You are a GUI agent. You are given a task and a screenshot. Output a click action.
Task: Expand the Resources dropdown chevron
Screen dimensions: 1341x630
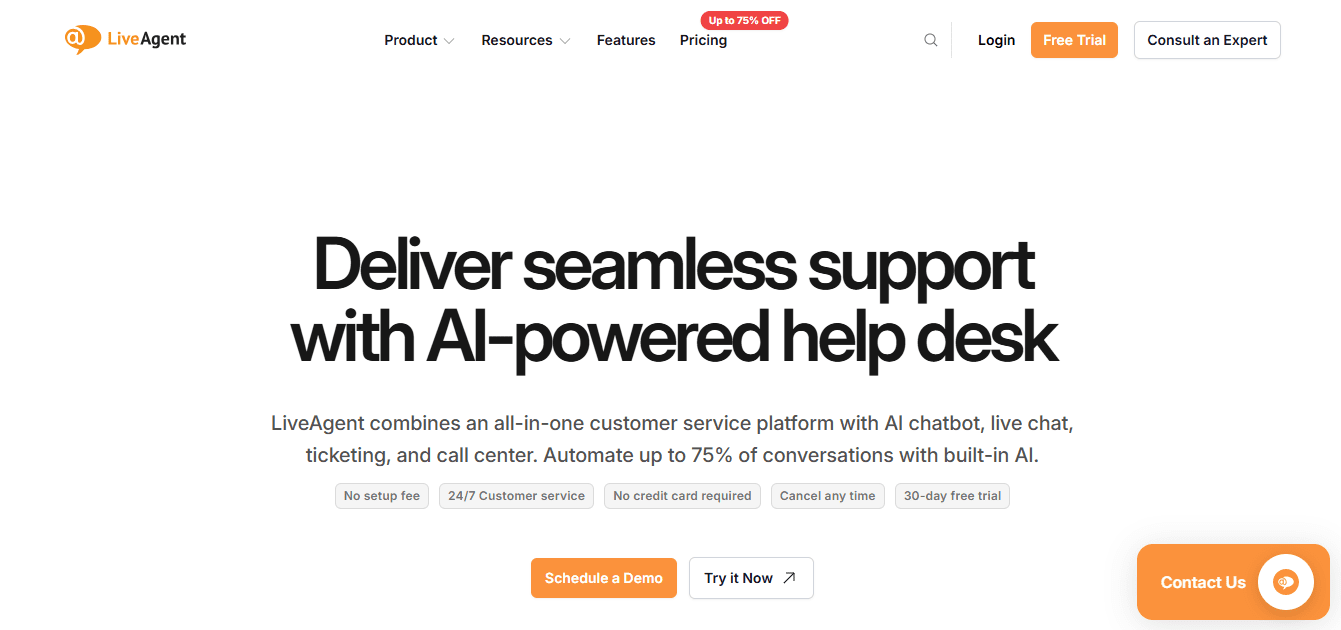[565, 41]
